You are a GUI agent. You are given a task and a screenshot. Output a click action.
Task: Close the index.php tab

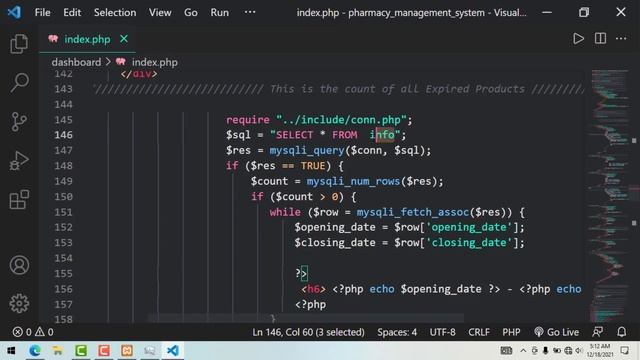pos(124,39)
